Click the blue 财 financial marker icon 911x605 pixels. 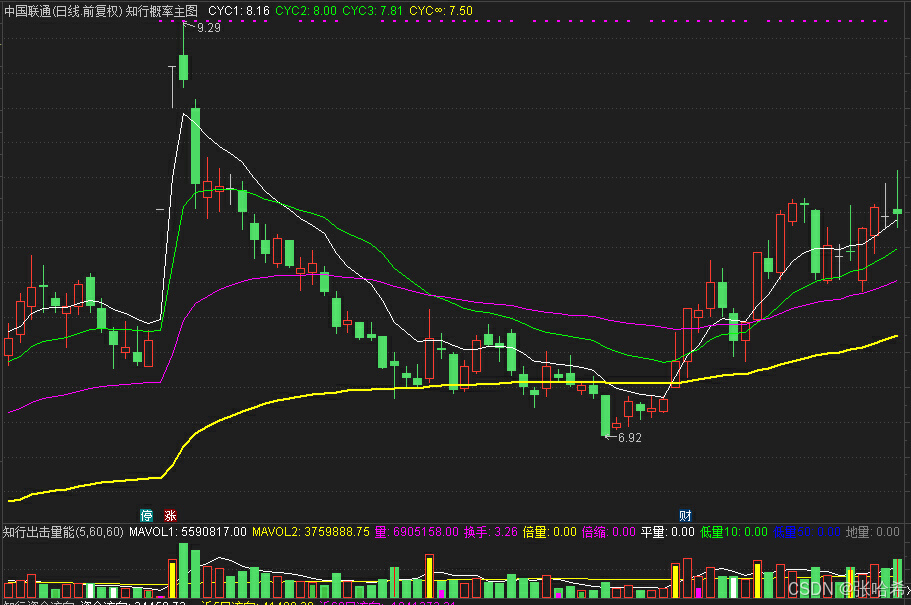tap(686, 515)
